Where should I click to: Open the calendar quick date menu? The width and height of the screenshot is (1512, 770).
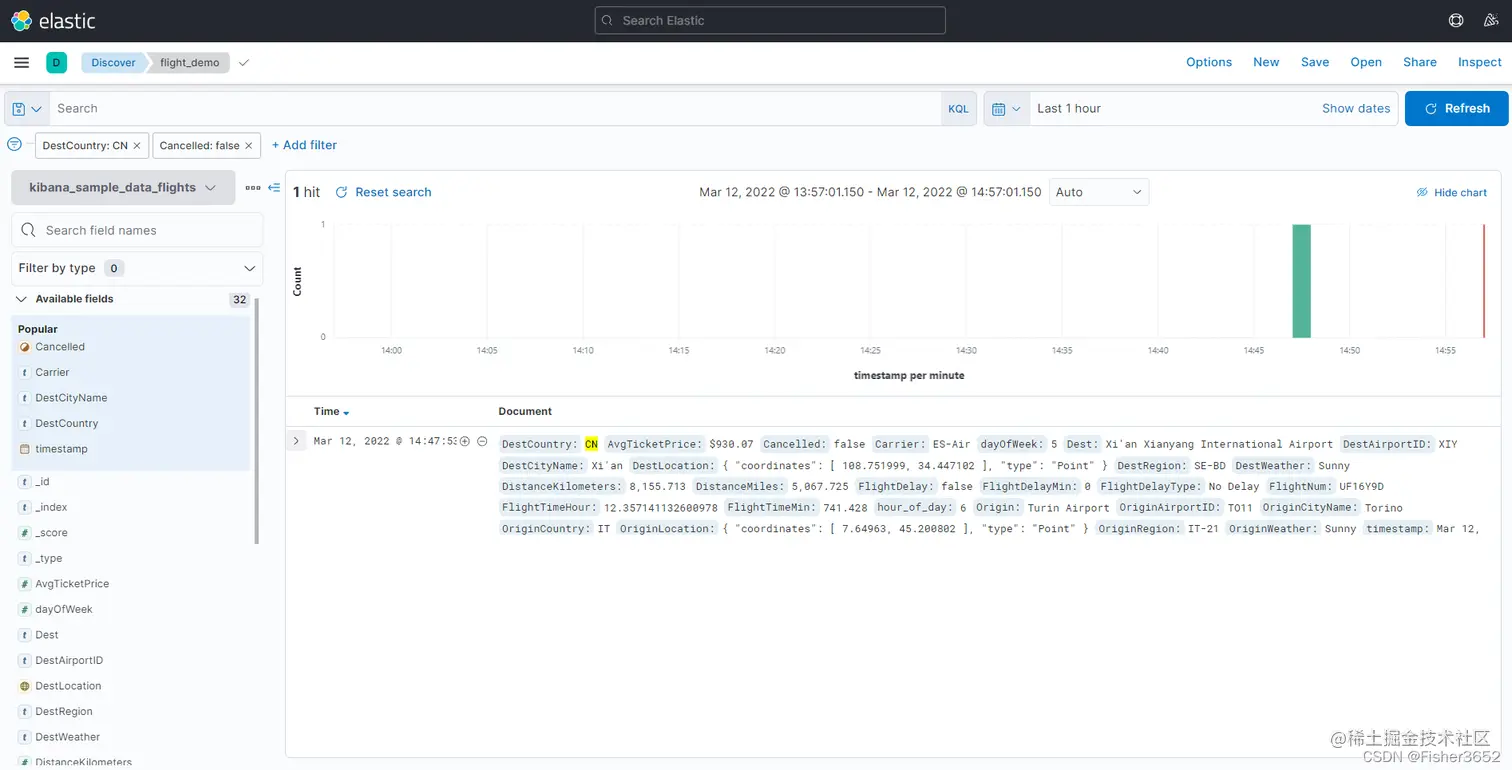[1007, 108]
